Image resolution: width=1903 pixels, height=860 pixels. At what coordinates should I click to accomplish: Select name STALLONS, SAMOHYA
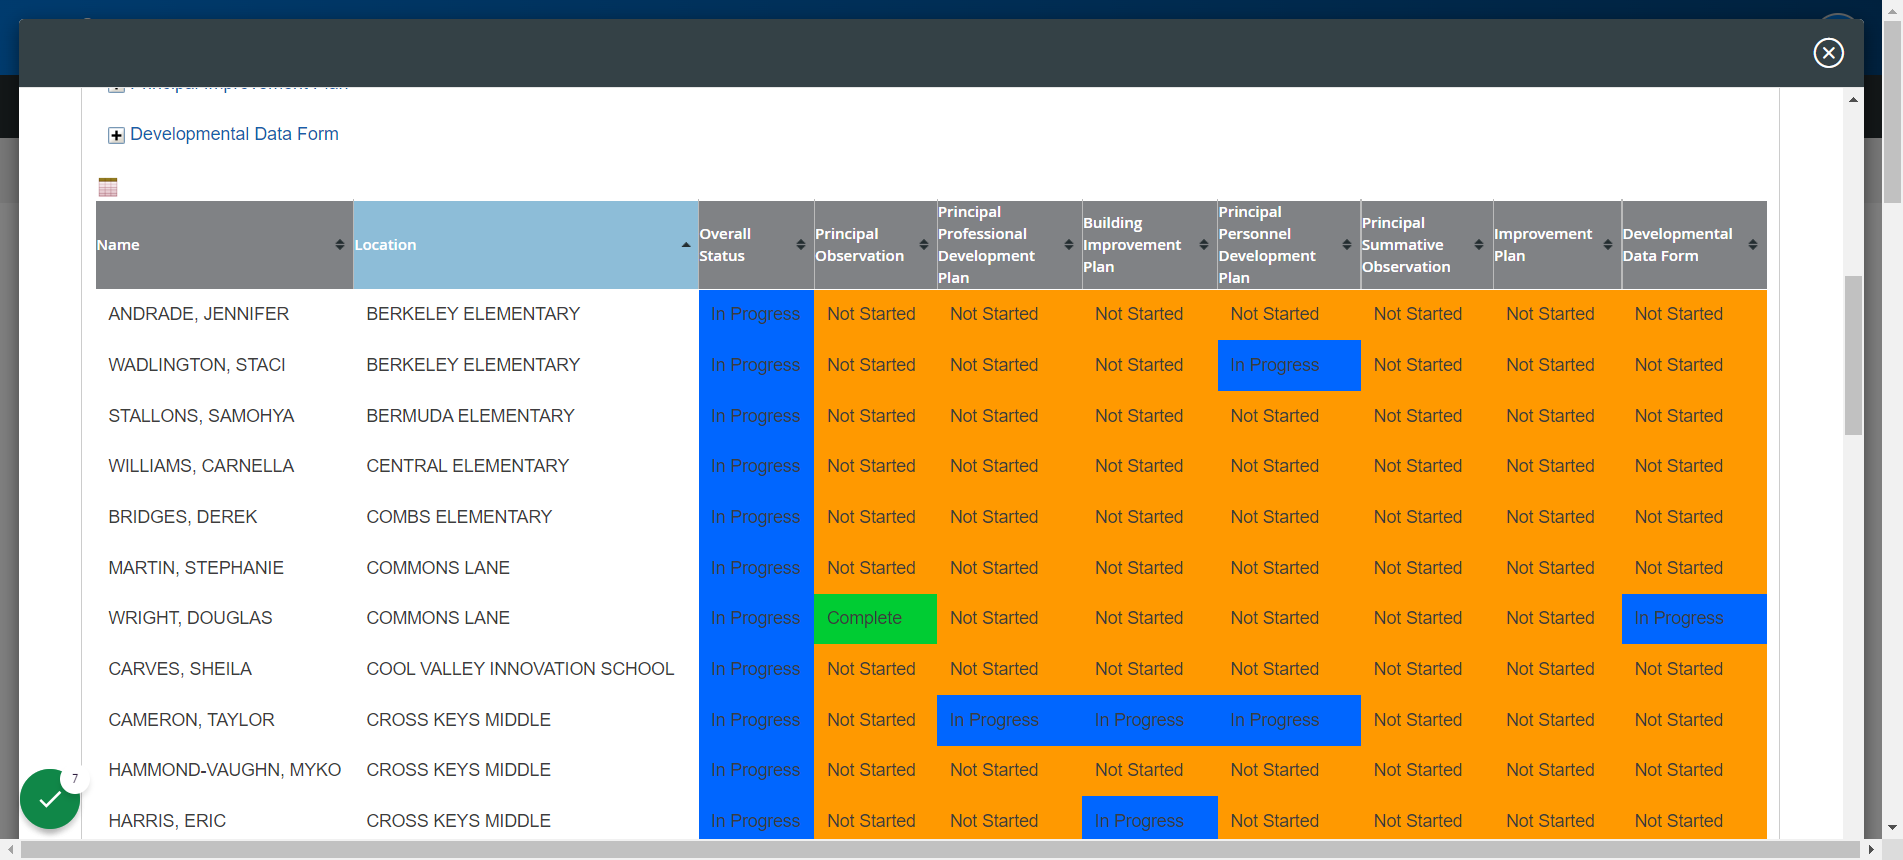201,416
